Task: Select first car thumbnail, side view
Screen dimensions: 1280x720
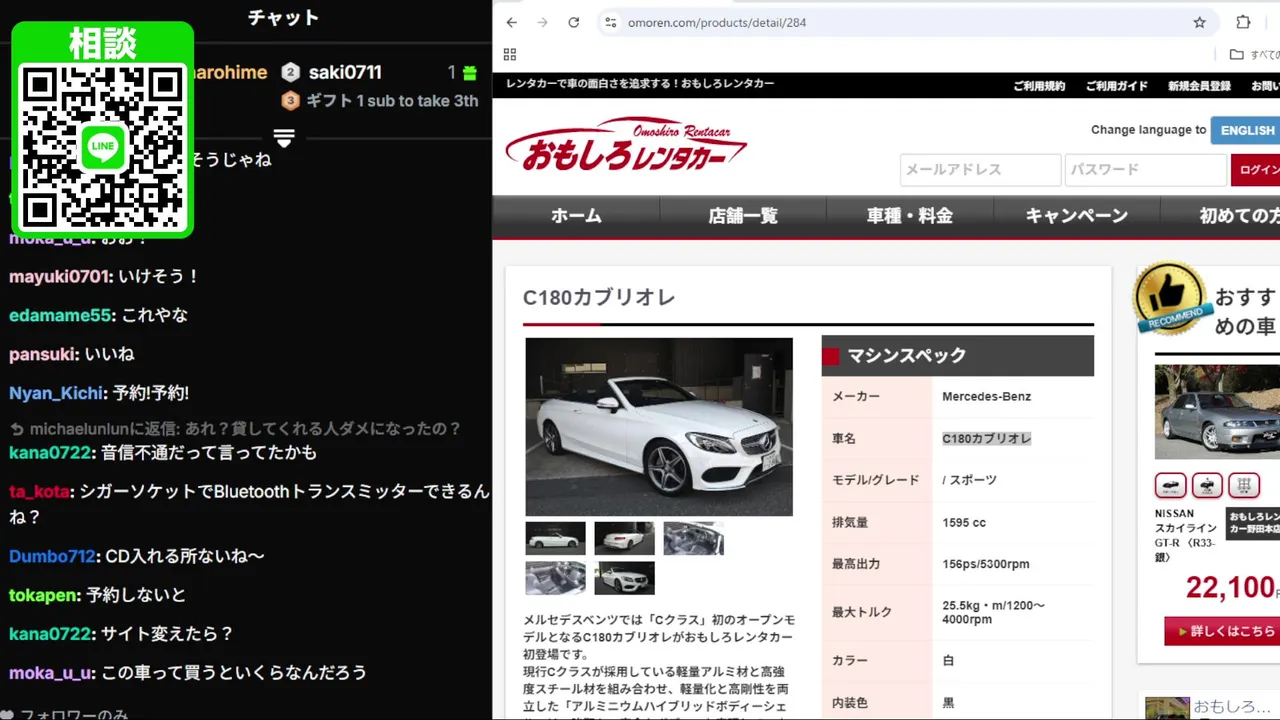Action: [556, 538]
